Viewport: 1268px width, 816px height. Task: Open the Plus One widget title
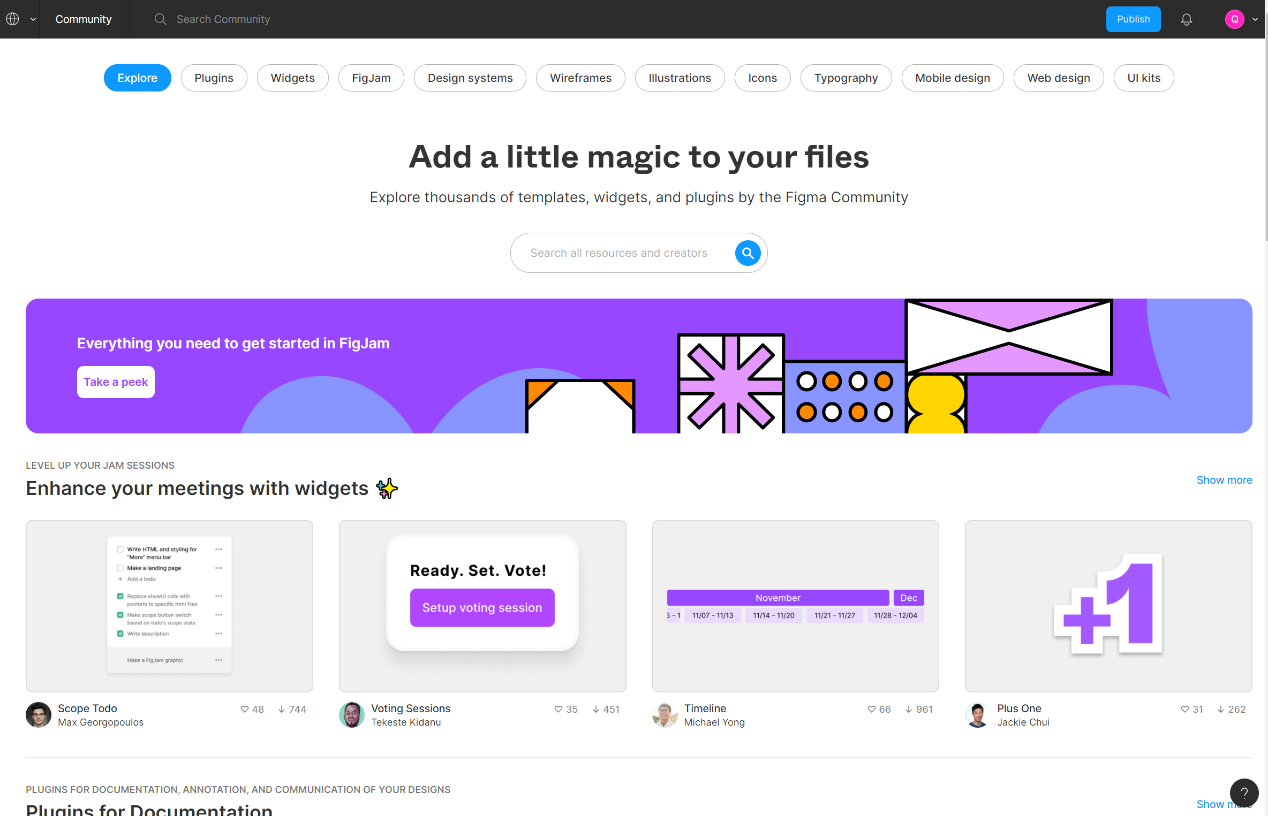tap(1019, 708)
